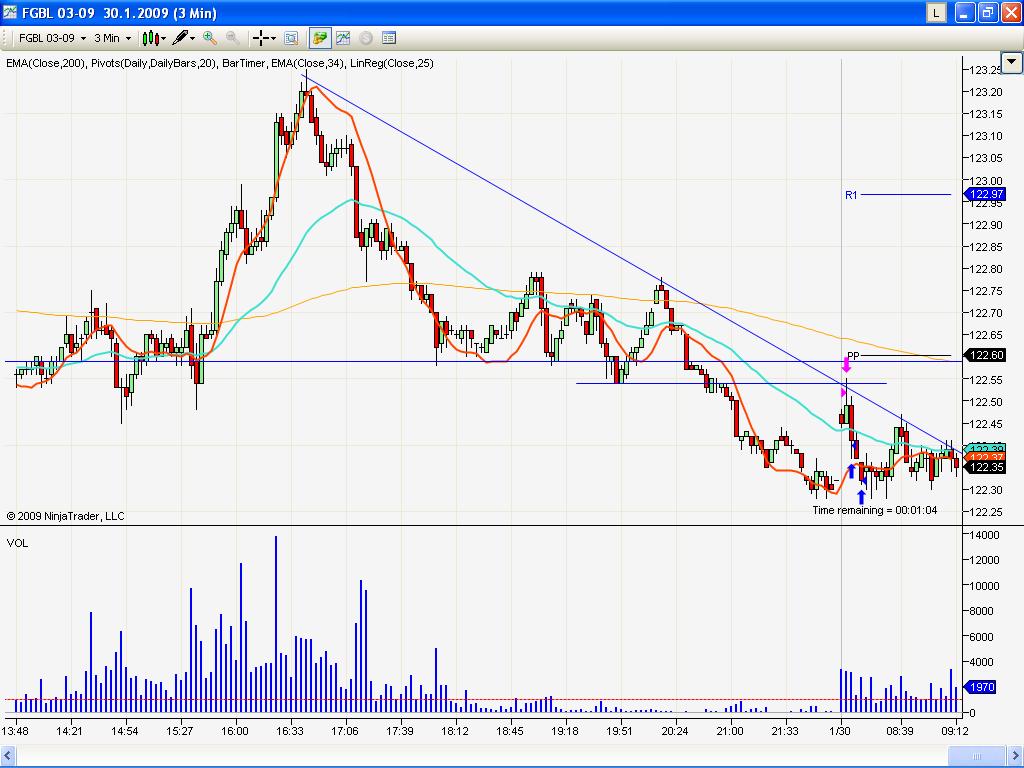
Task: Click the L link button in the title bar
Action: click(x=936, y=12)
